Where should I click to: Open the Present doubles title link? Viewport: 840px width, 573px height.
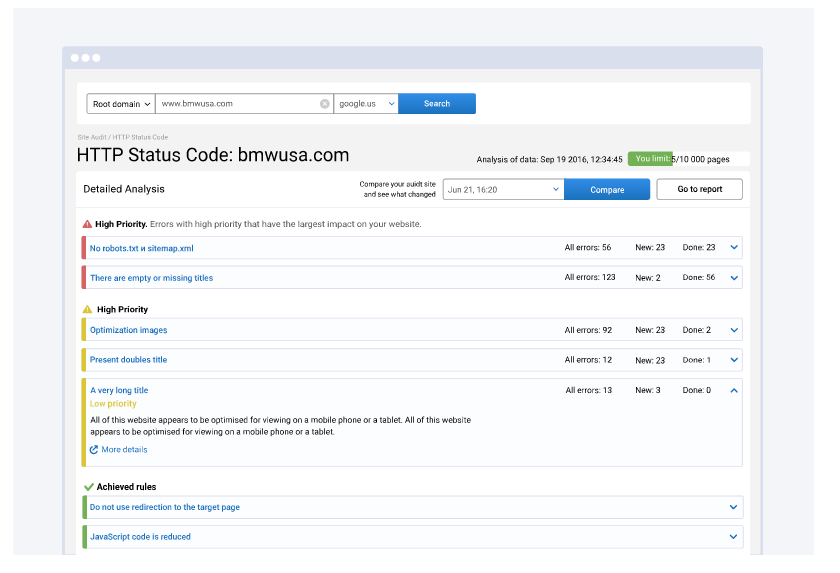pyautogui.click(x=129, y=360)
